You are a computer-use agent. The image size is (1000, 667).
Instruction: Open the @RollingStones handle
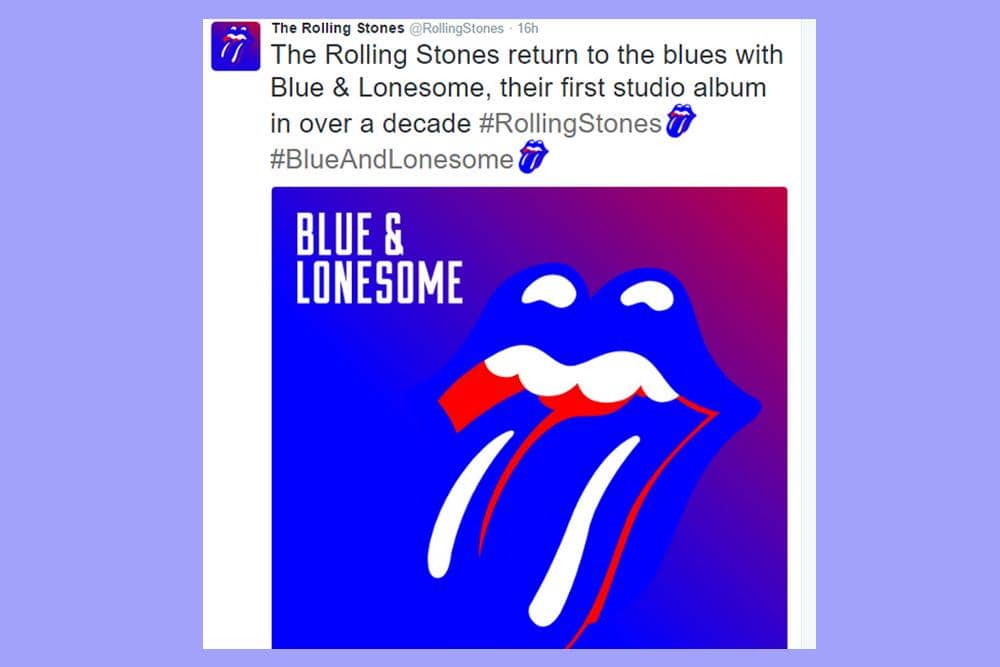pos(457,29)
